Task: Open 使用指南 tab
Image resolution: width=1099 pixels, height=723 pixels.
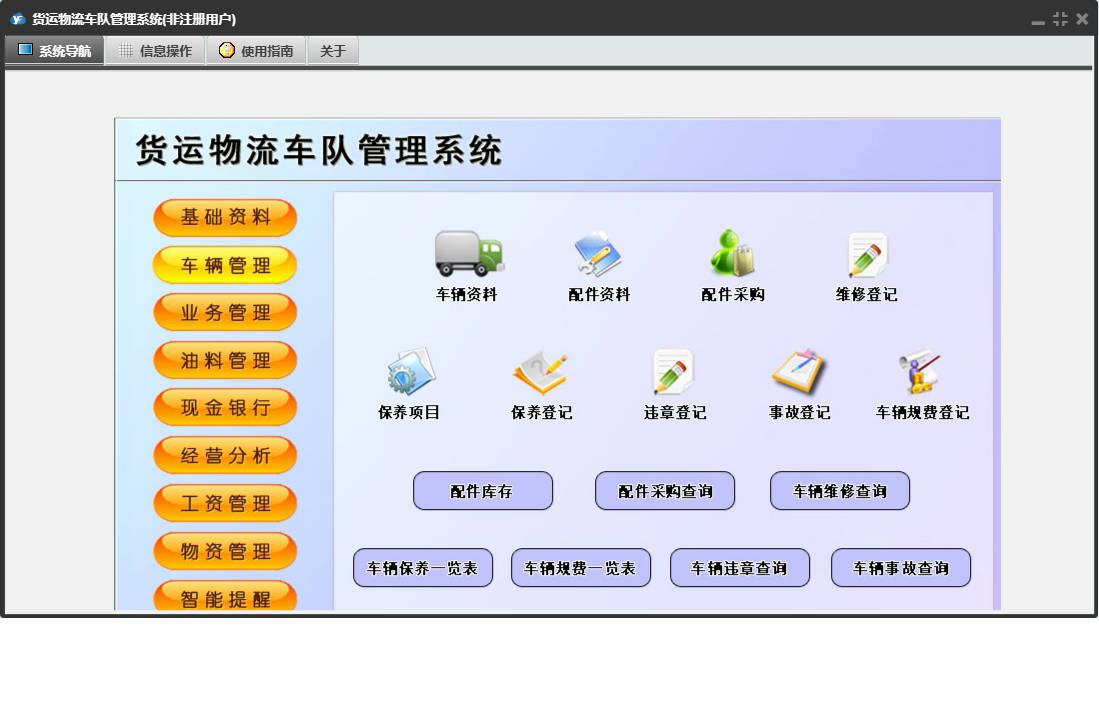Action: click(x=257, y=50)
